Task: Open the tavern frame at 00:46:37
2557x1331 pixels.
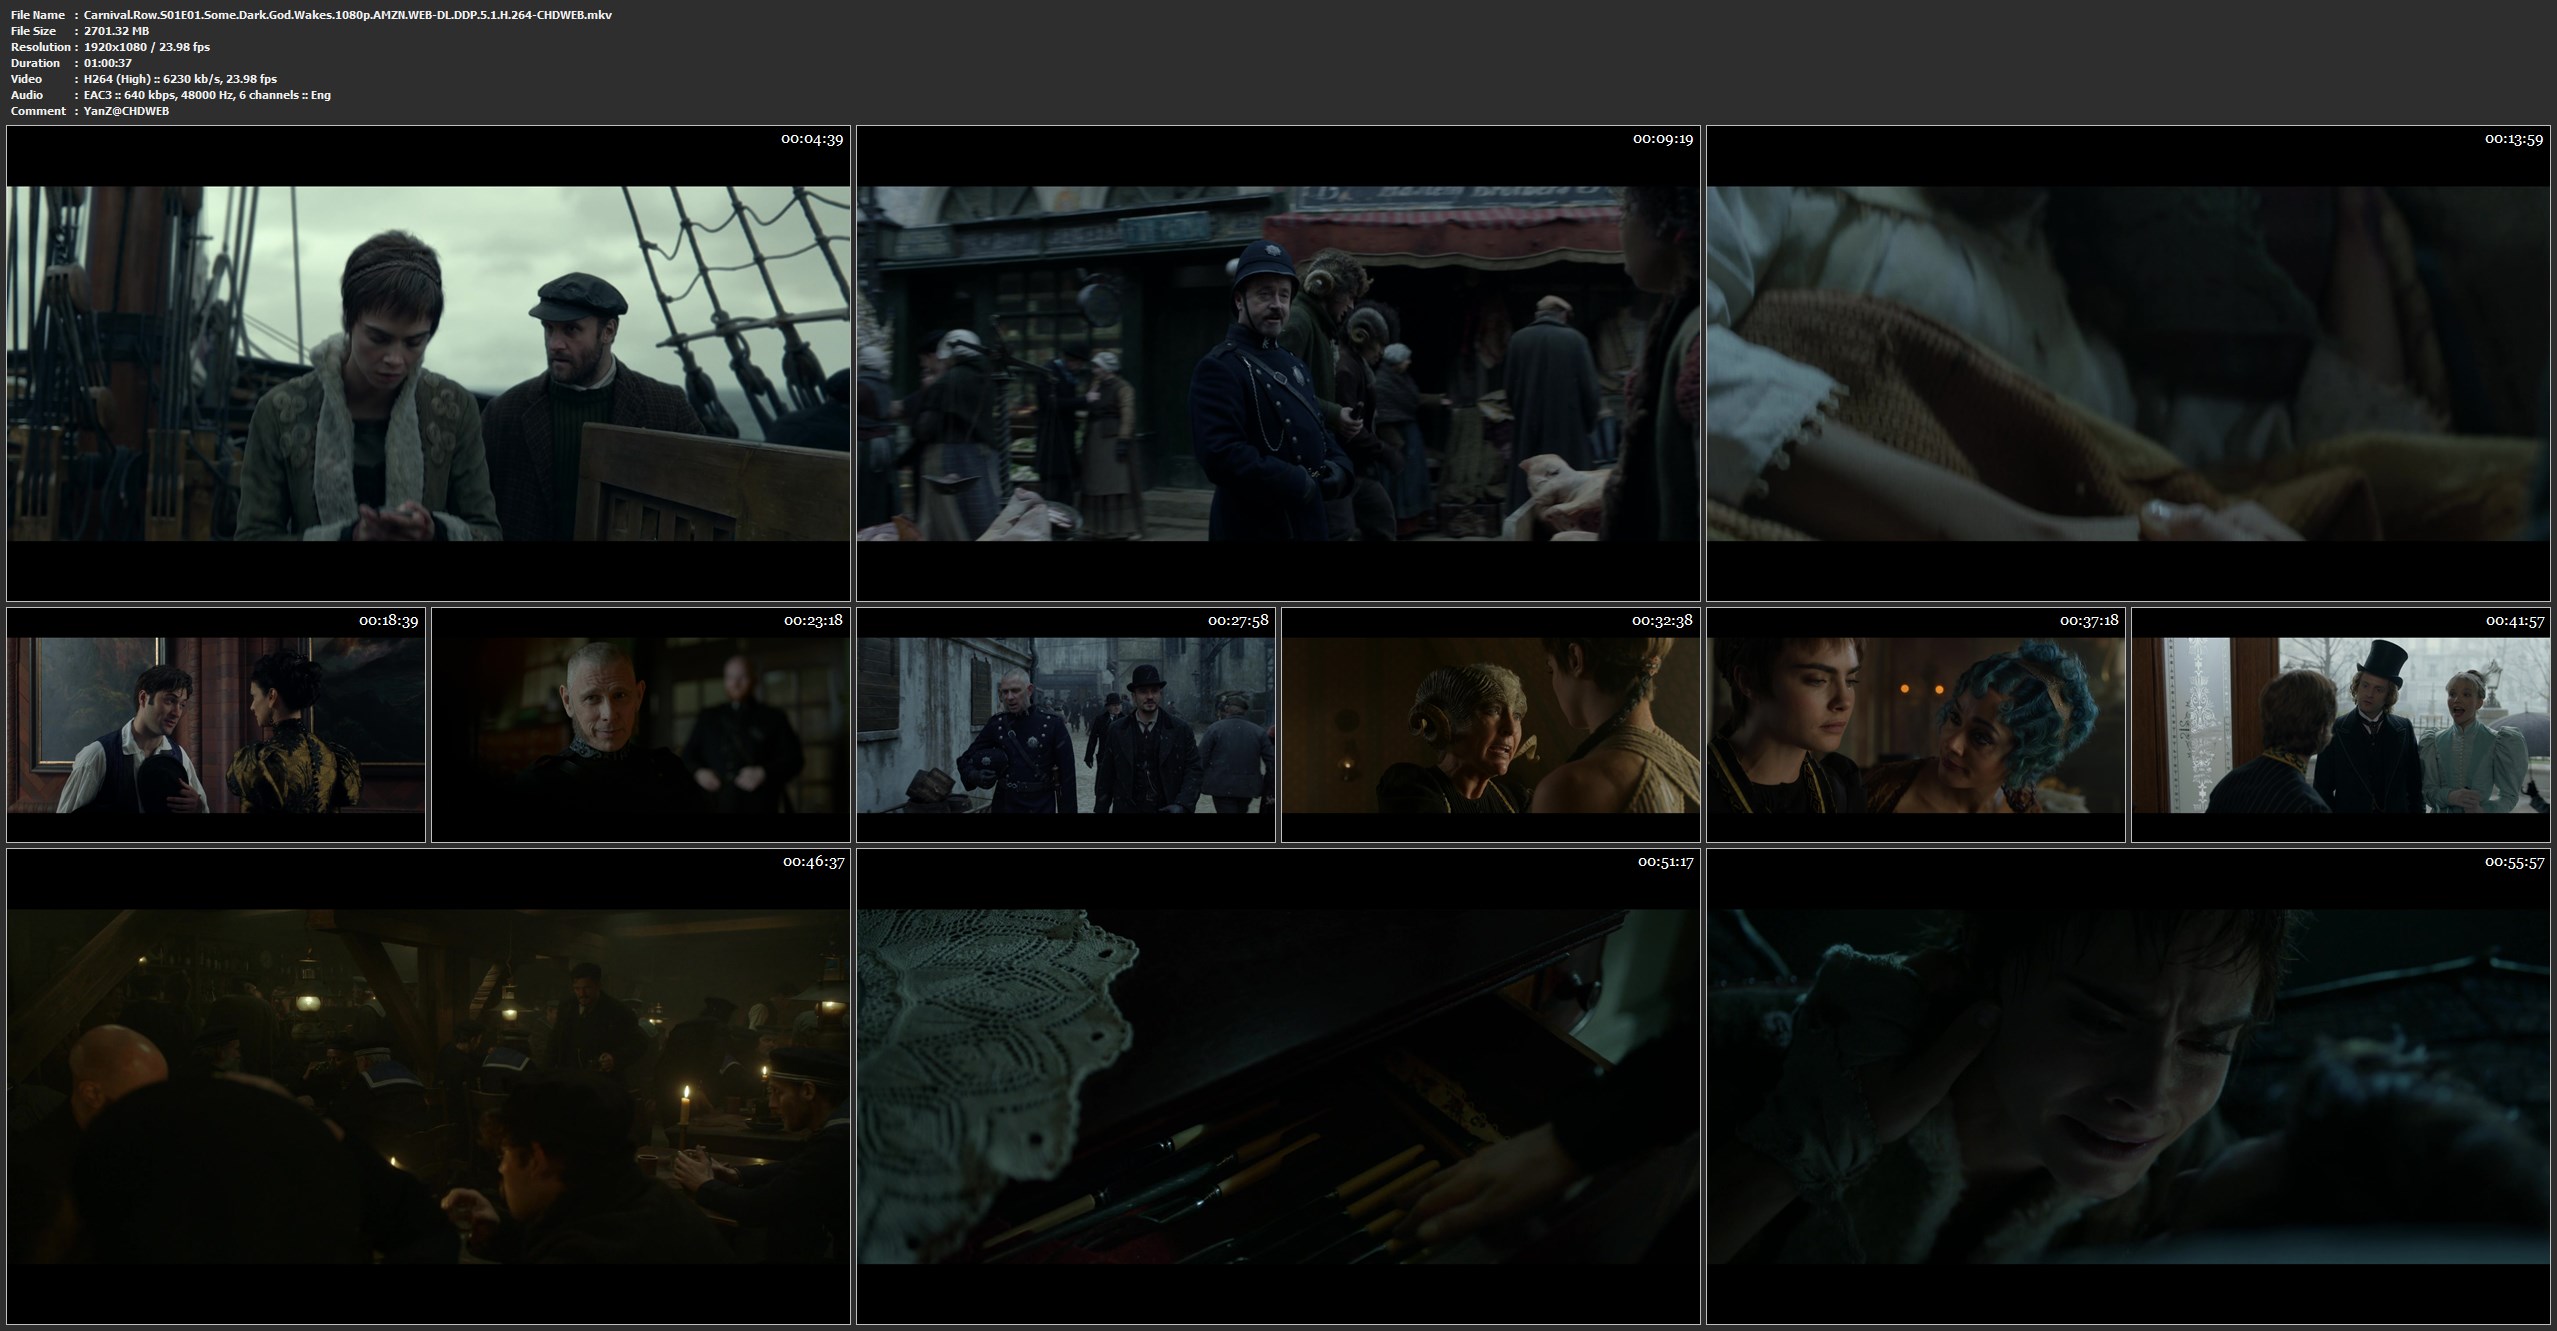Action: coord(428,1086)
